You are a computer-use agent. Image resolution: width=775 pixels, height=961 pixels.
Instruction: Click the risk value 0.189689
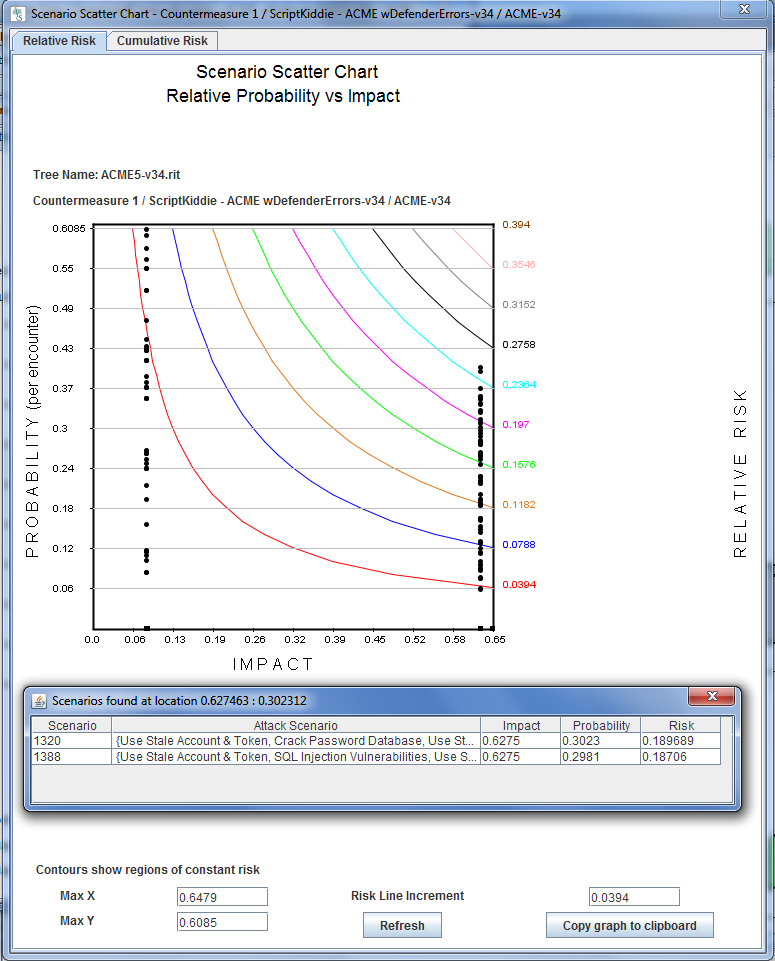[x=681, y=741]
